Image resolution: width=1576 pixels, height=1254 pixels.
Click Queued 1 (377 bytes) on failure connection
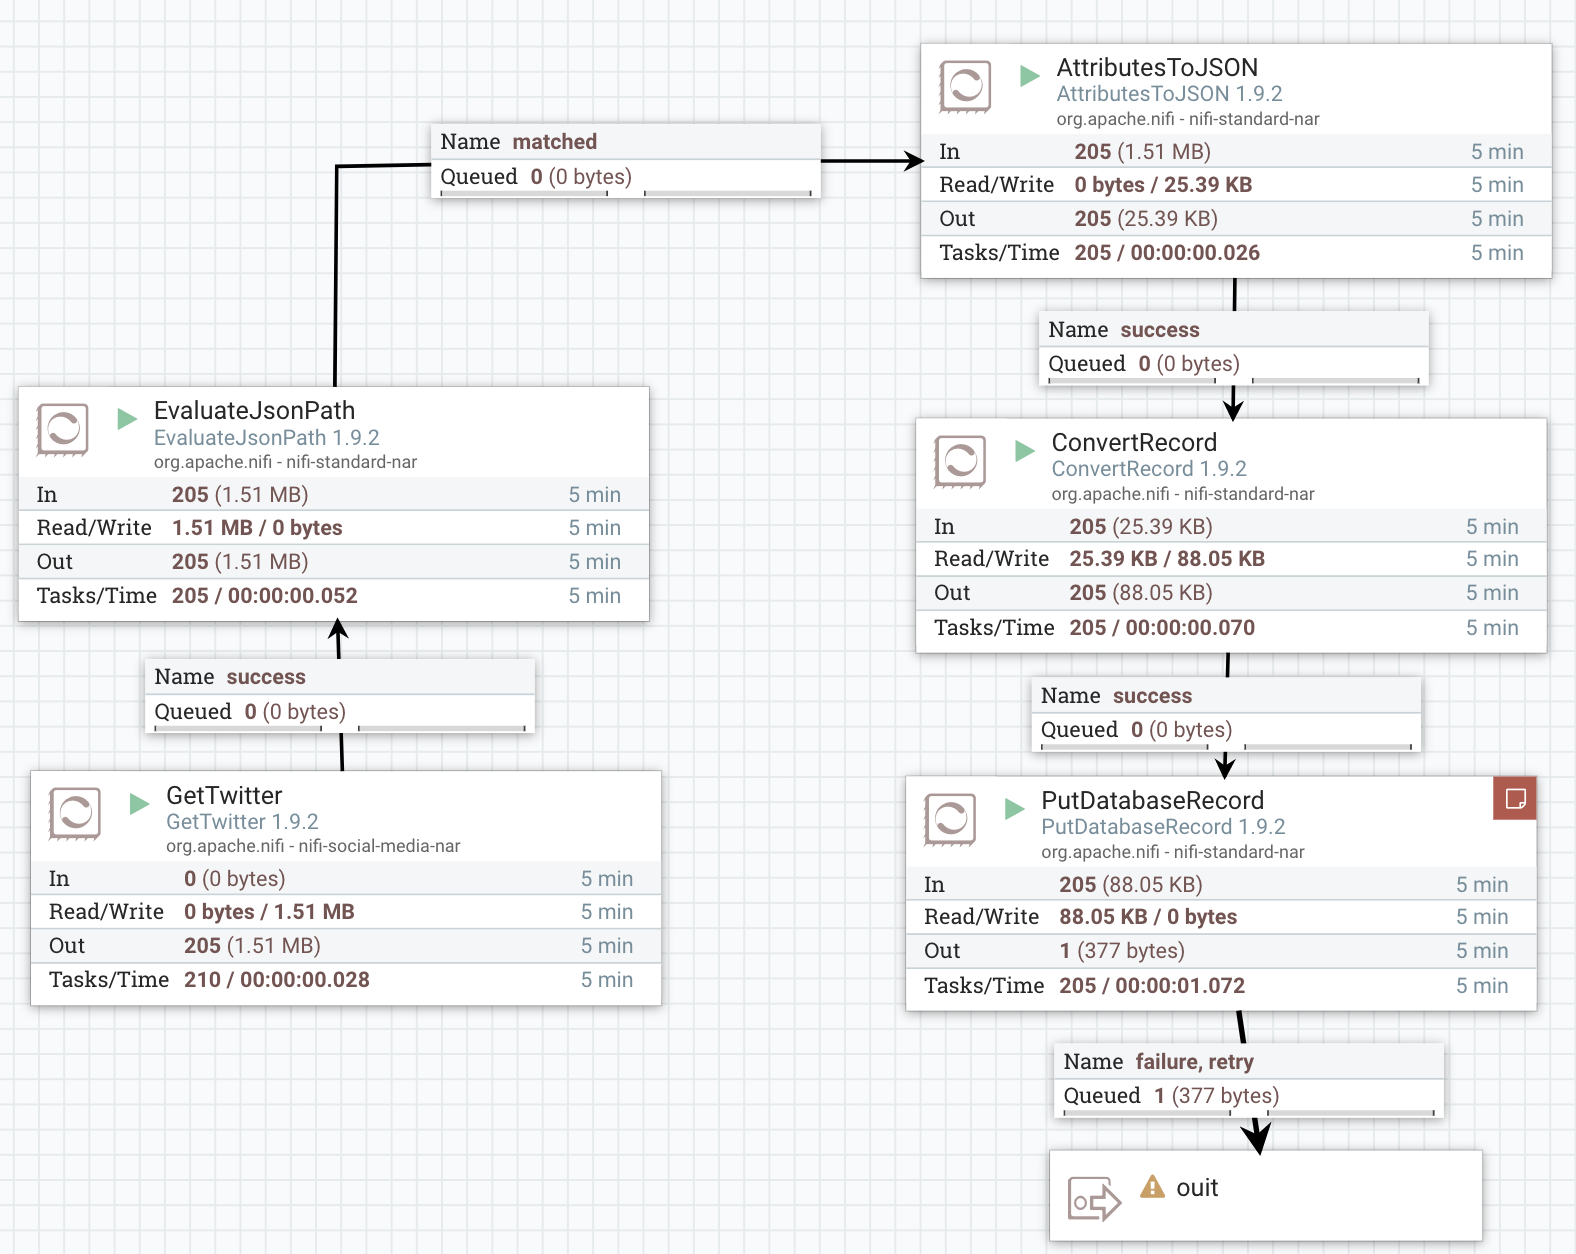(1171, 1095)
